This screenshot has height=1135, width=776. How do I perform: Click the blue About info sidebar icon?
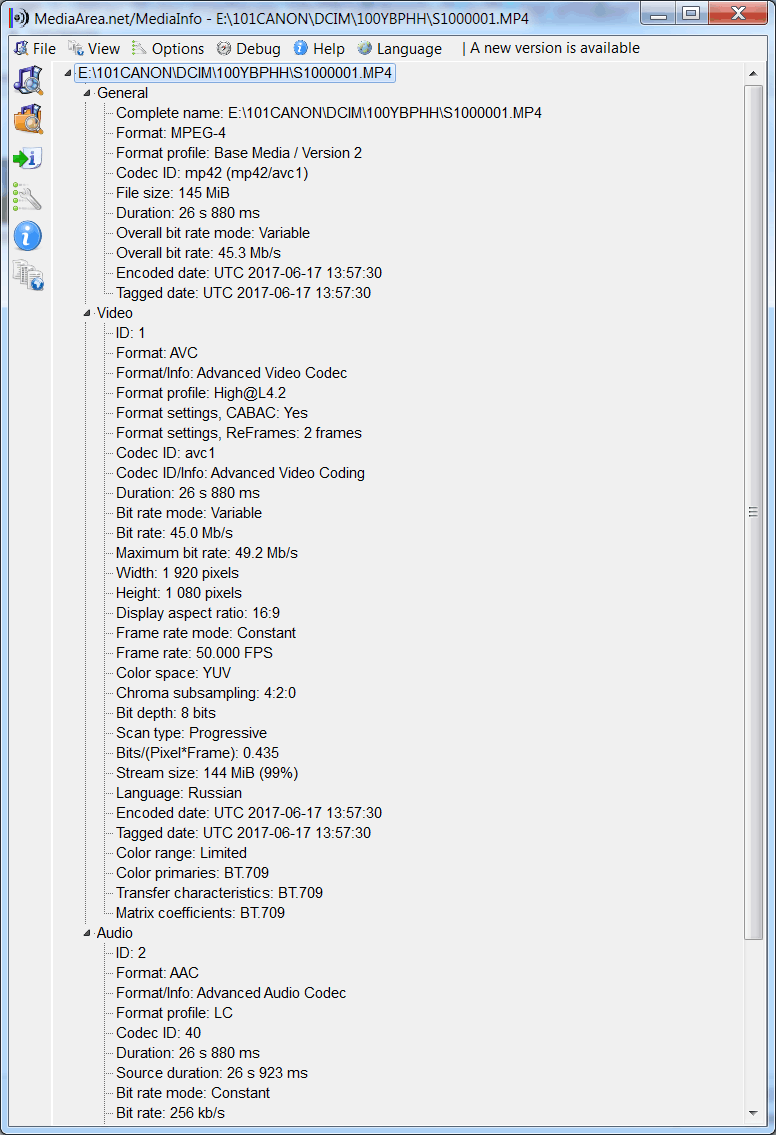coord(28,236)
